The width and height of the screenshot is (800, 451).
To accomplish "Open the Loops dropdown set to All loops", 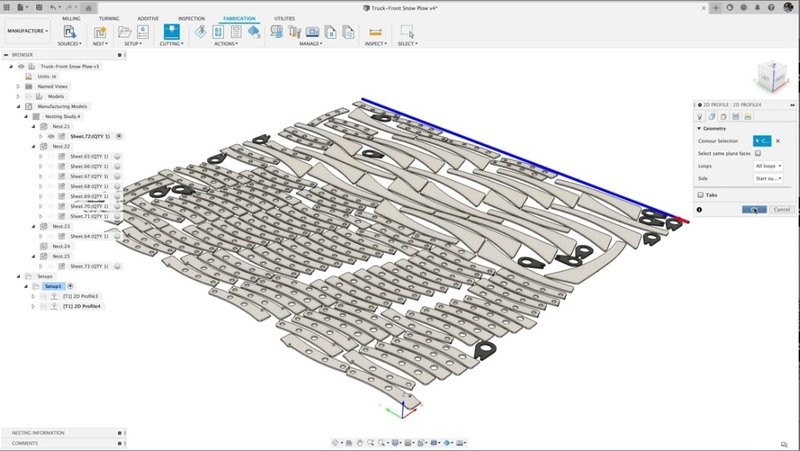I will [768, 165].
